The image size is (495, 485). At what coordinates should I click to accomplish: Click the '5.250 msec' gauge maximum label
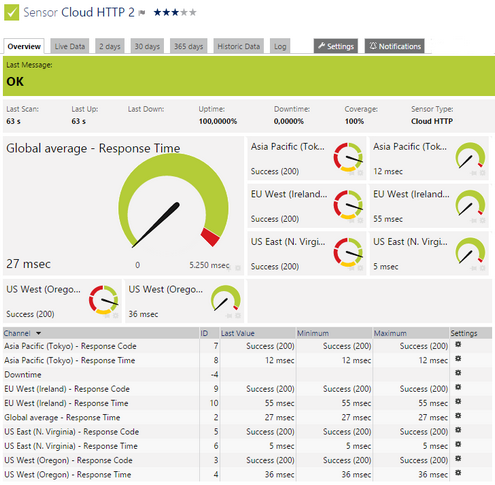click(209, 265)
